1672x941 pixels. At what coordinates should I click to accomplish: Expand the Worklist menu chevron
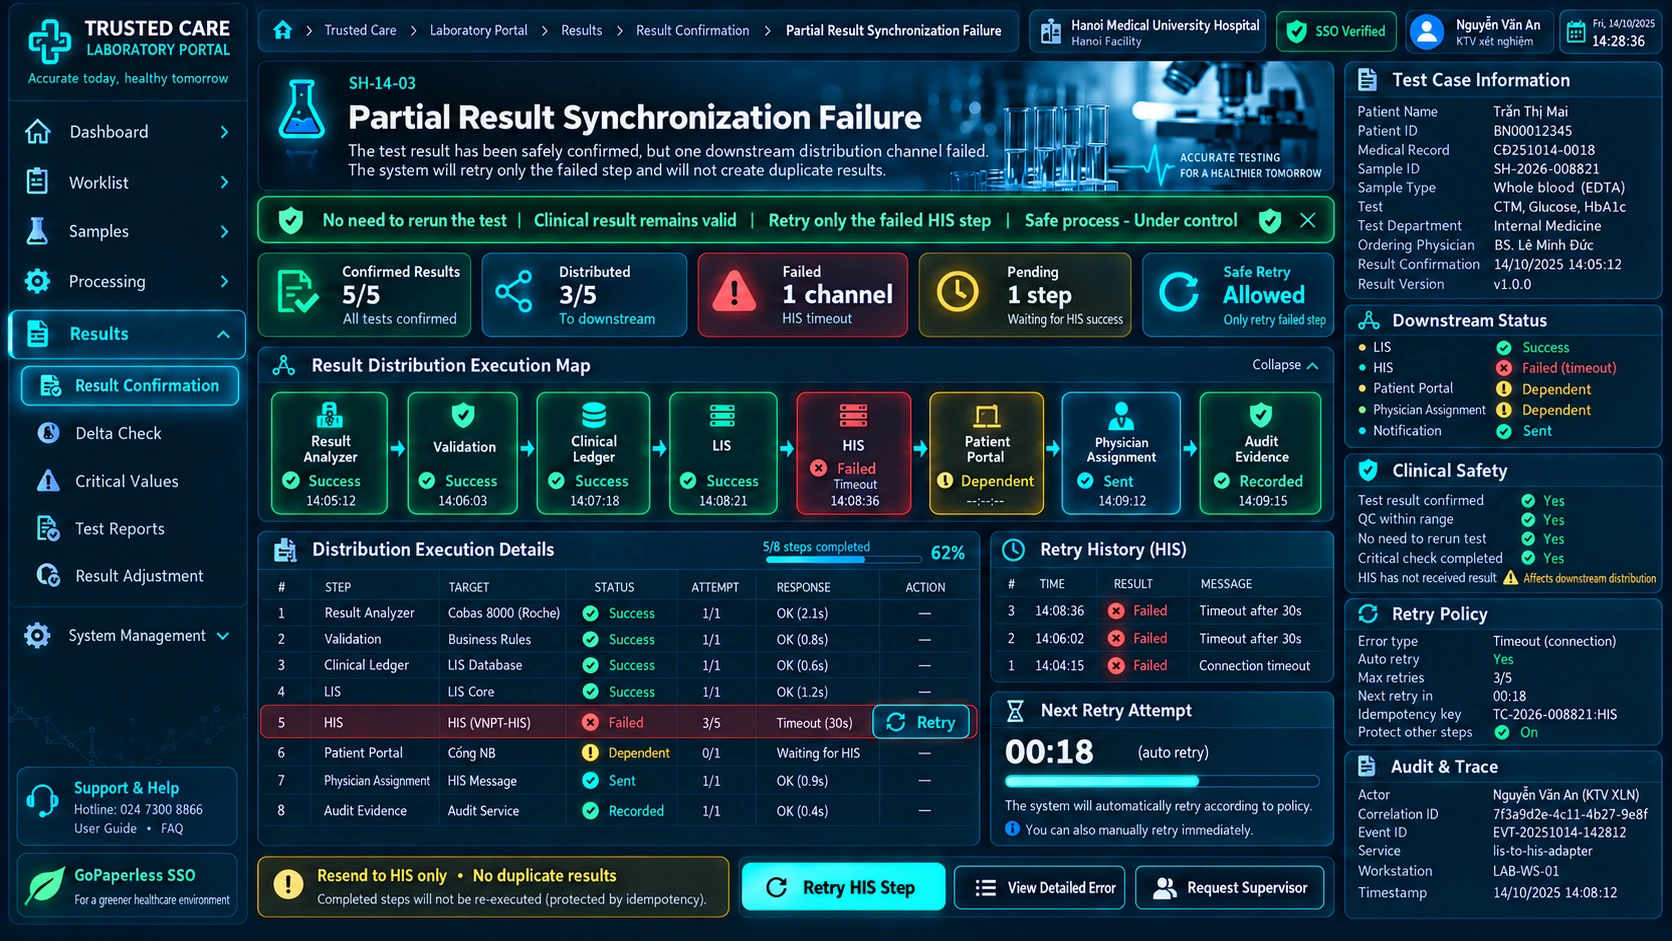[x=224, y=182]
